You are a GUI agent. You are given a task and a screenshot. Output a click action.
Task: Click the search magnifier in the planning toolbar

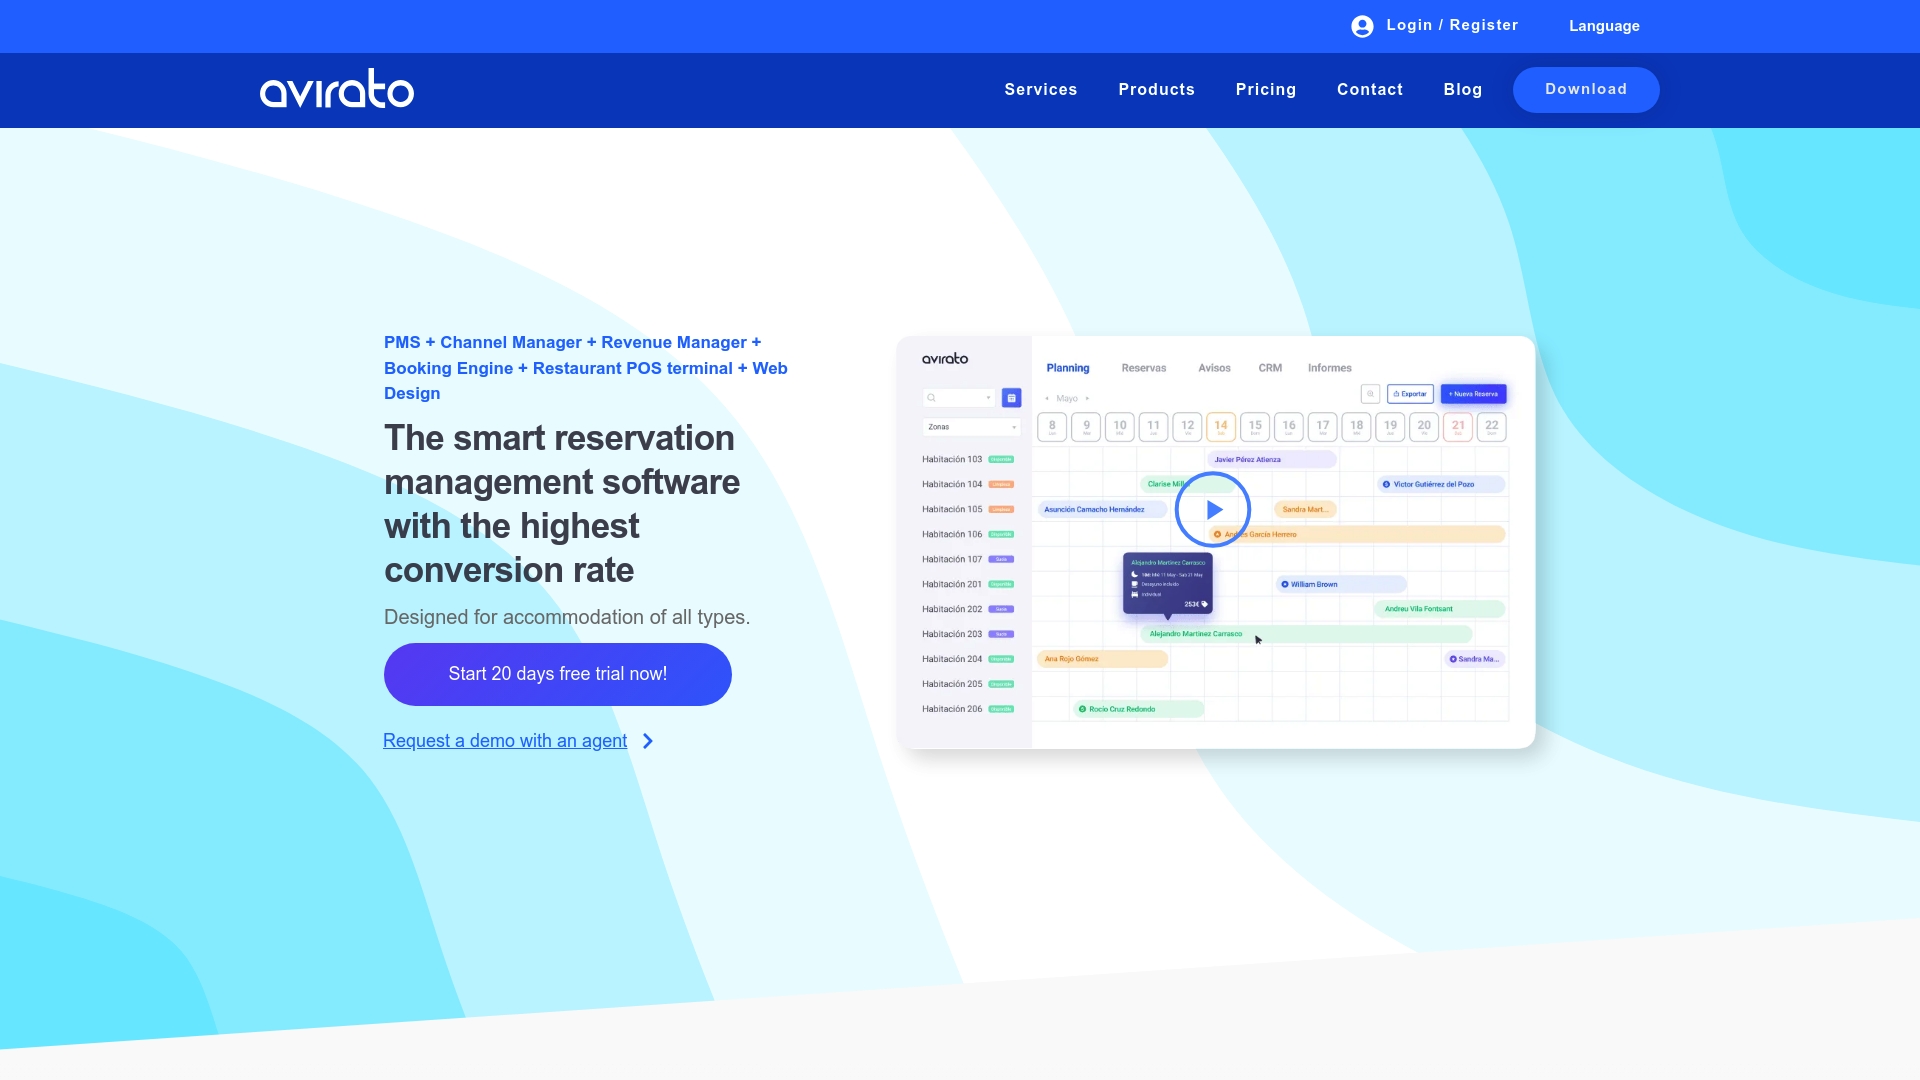tap(1370, 394)
